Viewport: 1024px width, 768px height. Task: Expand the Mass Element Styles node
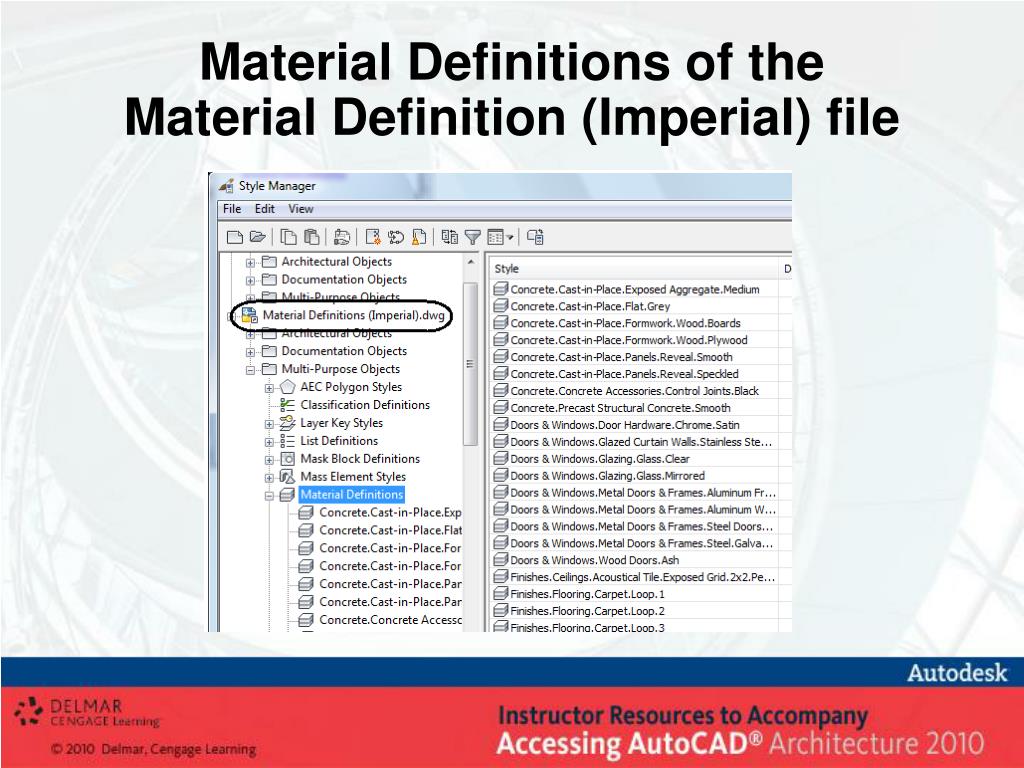coord(269,477)
